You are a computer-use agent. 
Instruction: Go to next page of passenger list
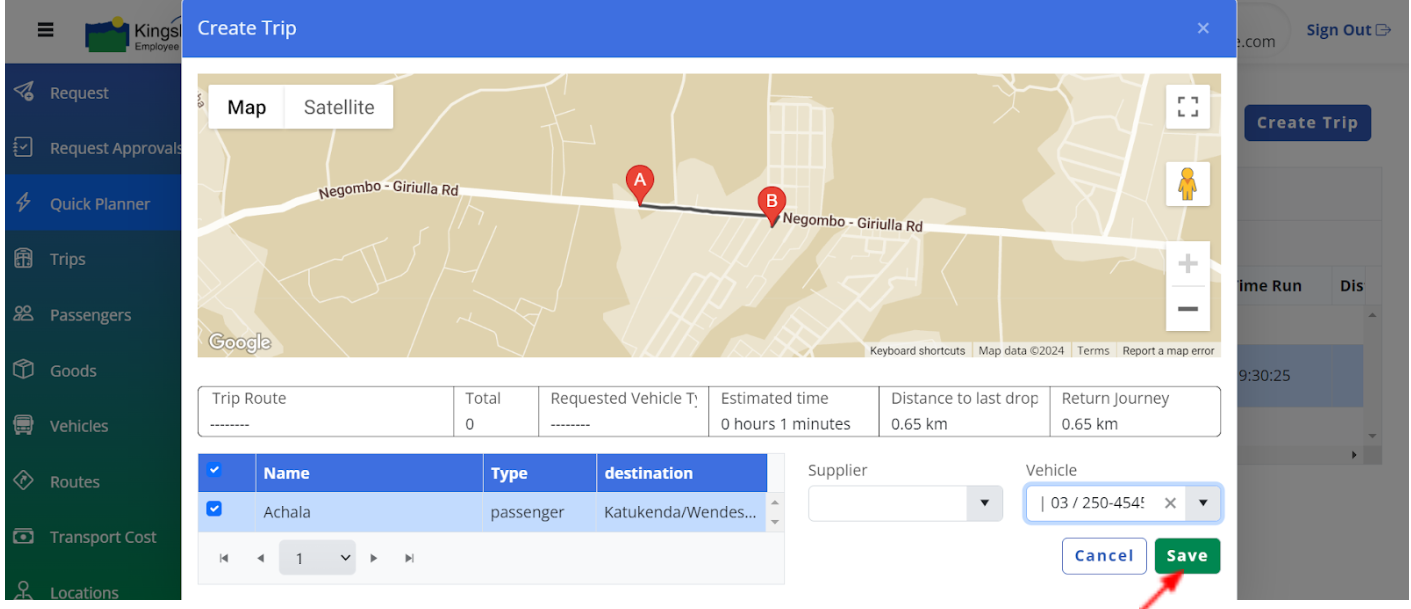(x=374, y=558)
